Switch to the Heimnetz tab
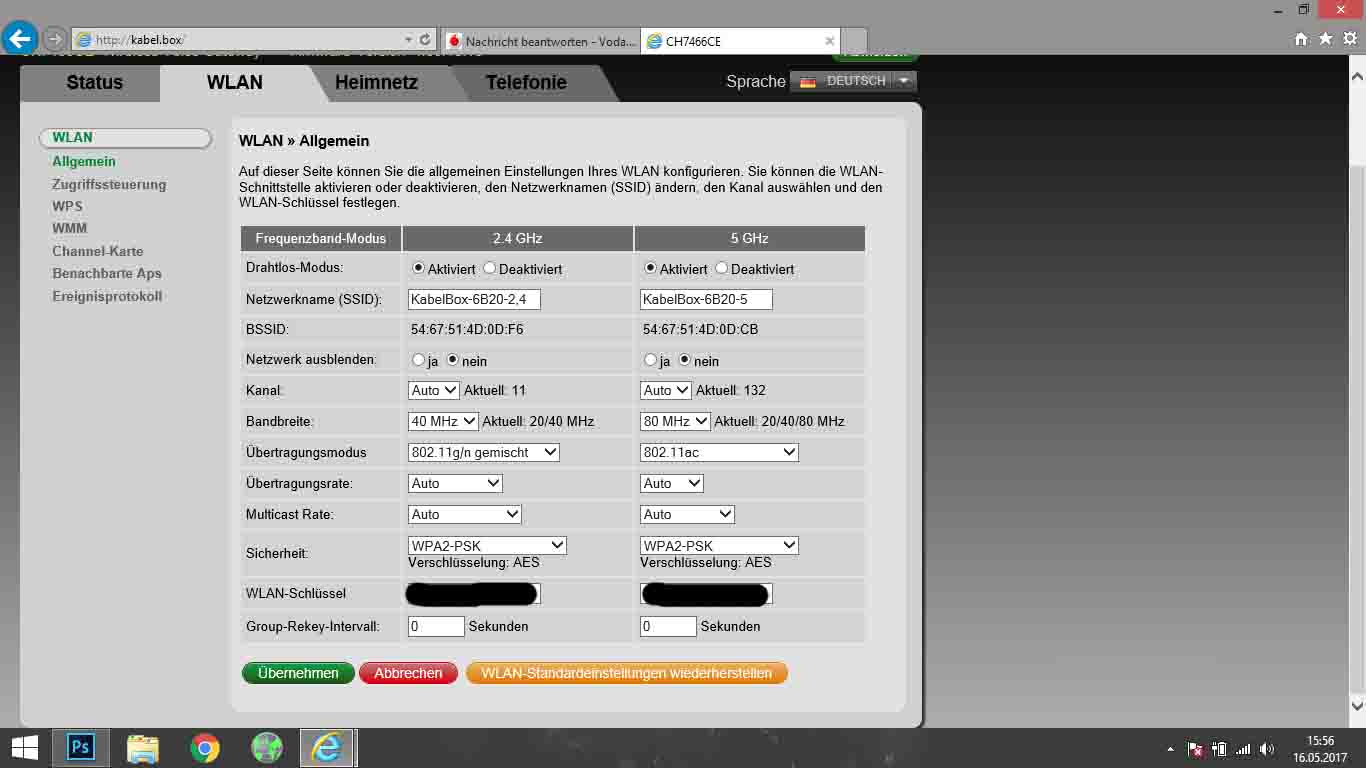 click(x=376, y=83)
